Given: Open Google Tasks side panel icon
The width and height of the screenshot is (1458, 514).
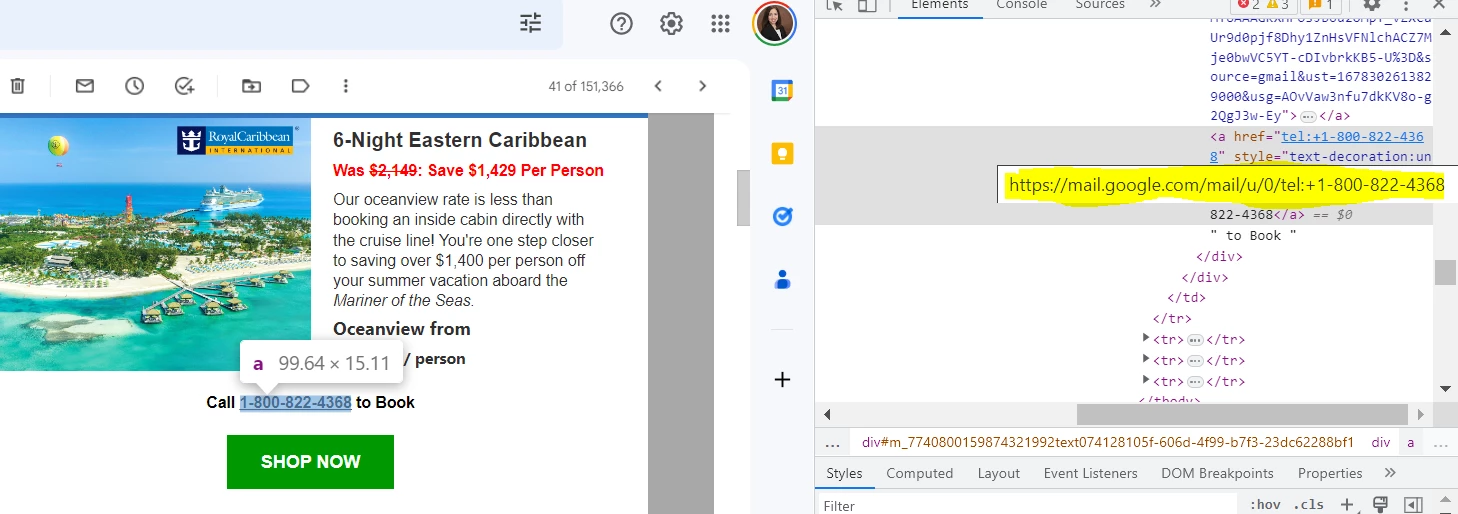Looking at the screenshot, I should [x=782, y=217].
